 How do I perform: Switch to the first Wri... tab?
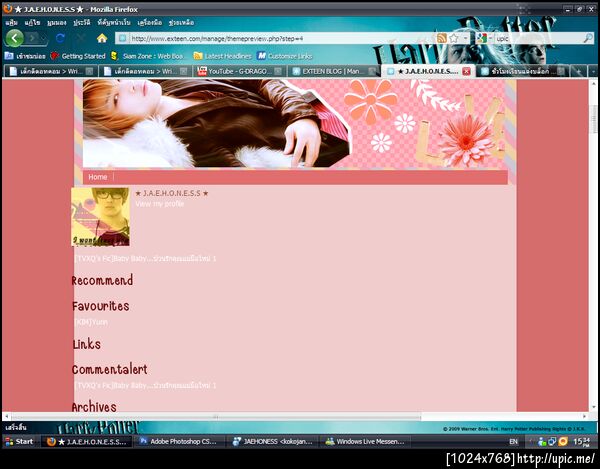[x=50, y=71]
